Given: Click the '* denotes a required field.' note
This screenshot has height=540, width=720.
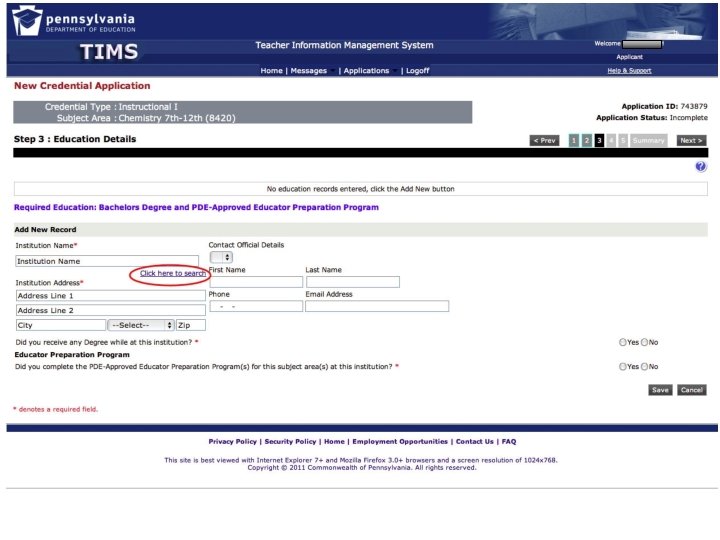Looking at the screenshot, I should pos(56,409).
